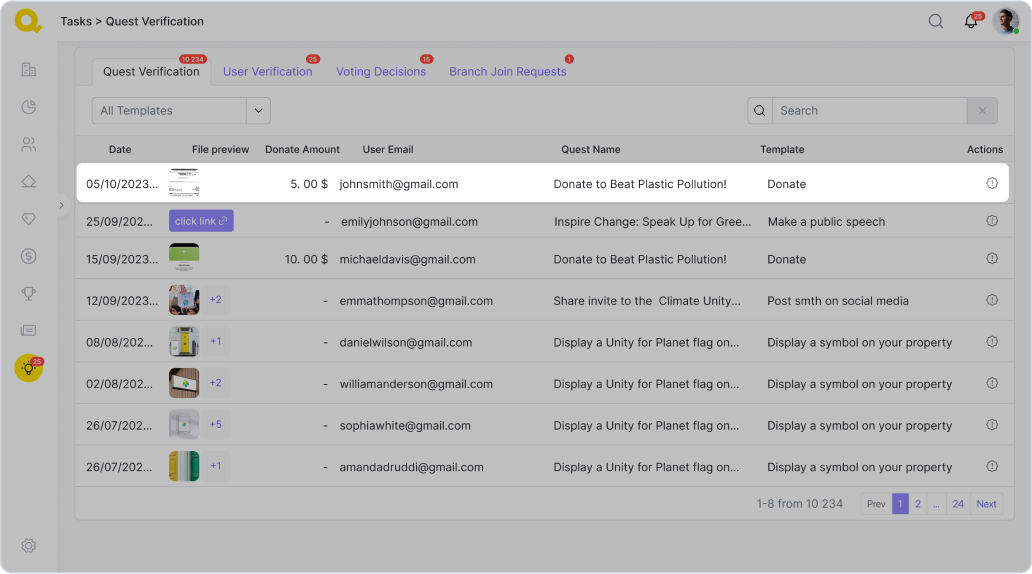Open the dollar coin sidebar icon

28,256
